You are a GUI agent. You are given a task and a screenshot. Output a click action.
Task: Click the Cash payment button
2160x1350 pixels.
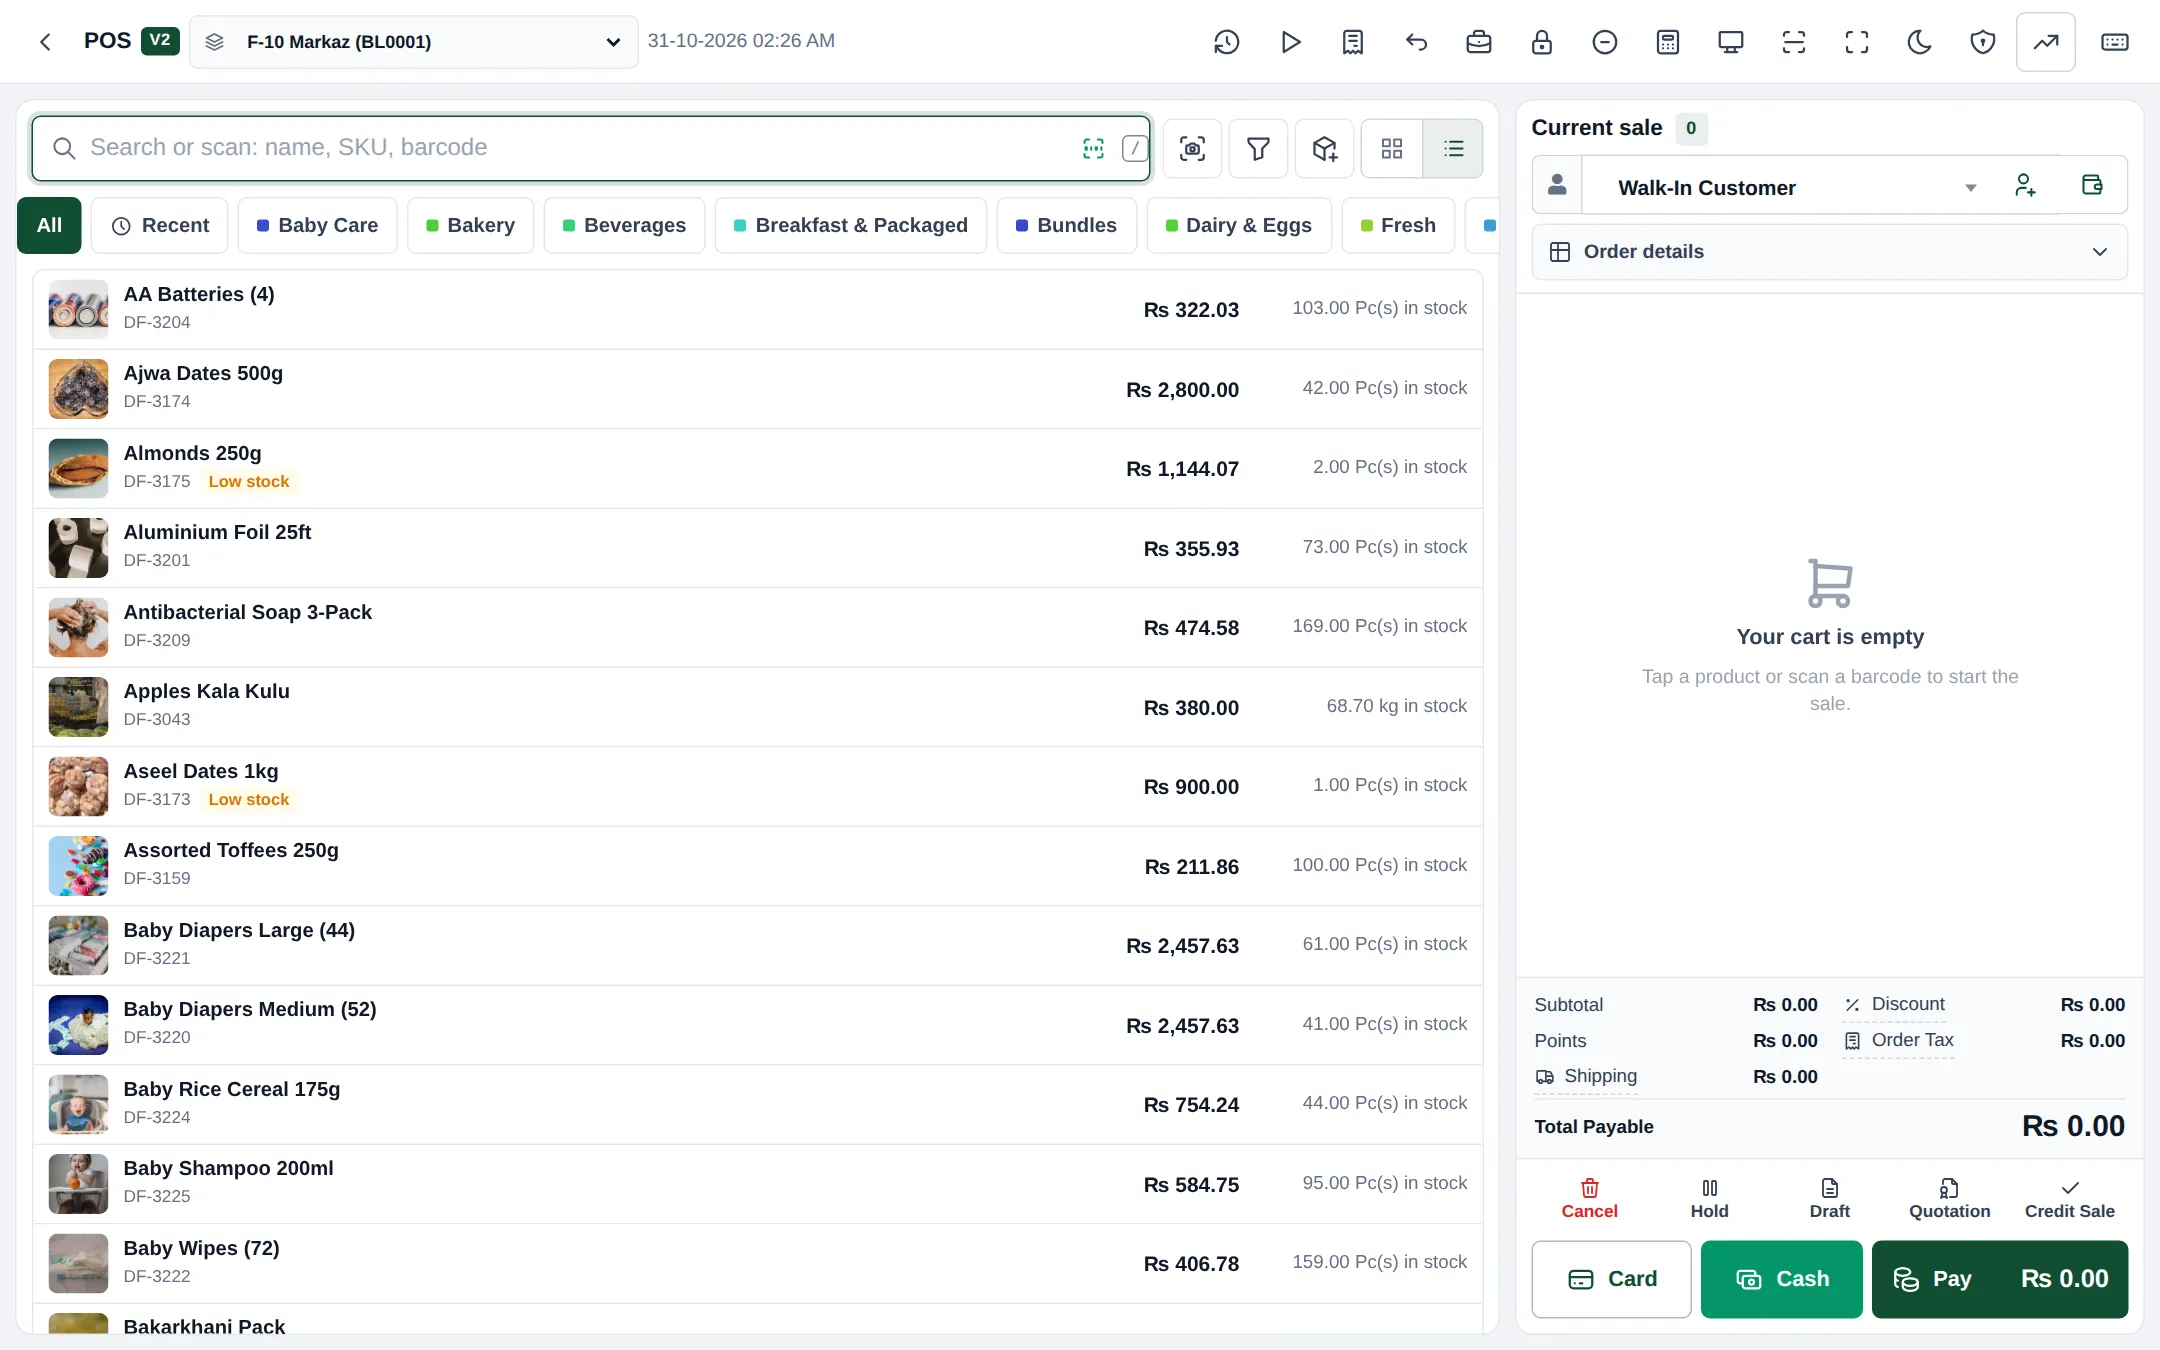(x=1781, y=1279)
